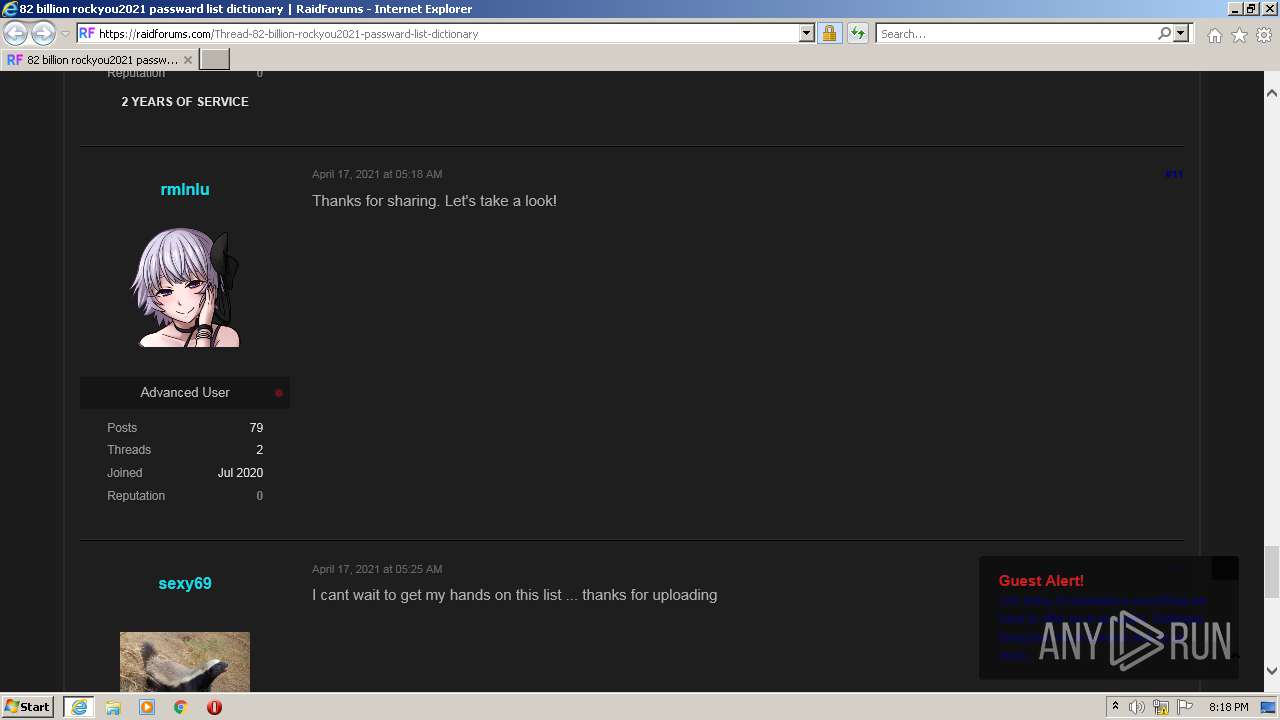Click the 'Thanks for sharing' post text

point(434,201)
